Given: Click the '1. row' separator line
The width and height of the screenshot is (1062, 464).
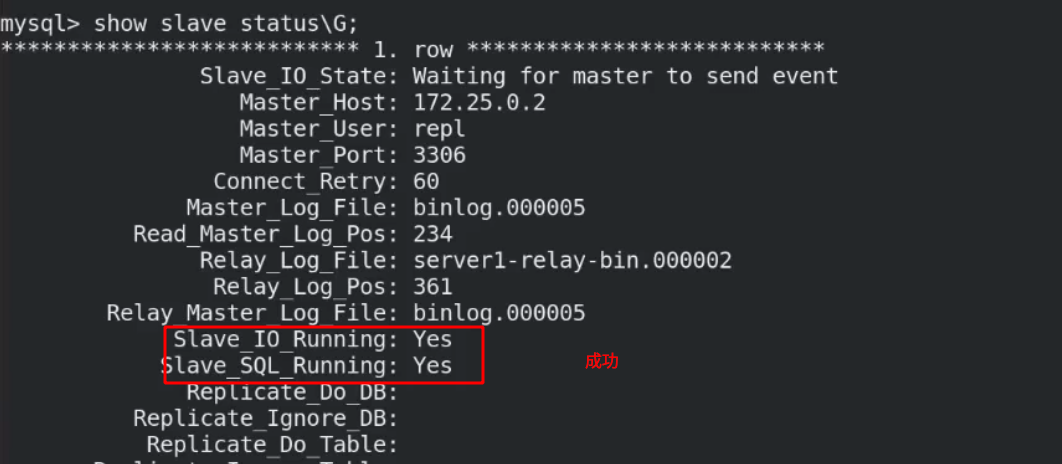Looking at the screenshot, I should point(412,49).
